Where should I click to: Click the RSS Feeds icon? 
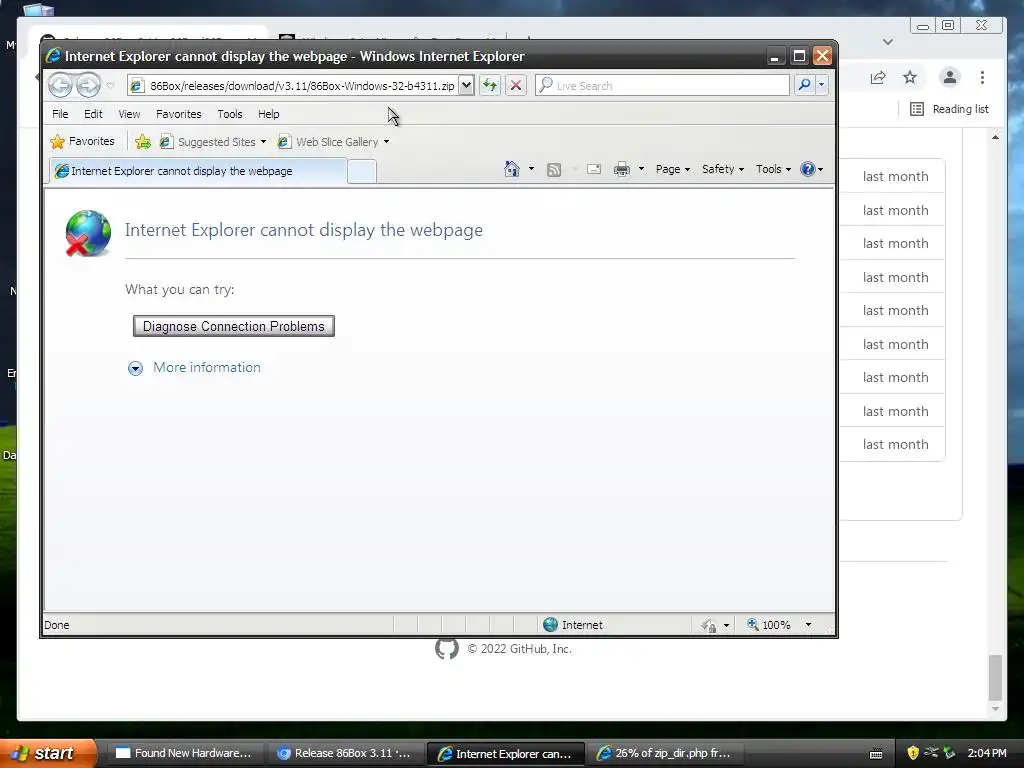554,170
